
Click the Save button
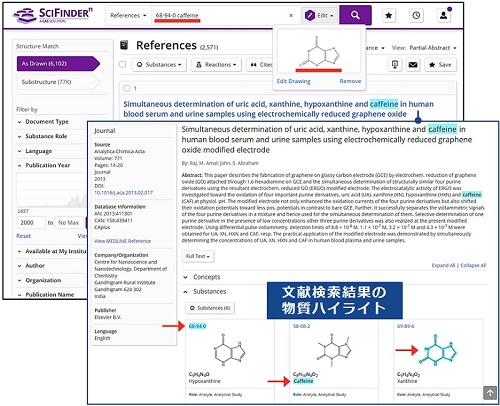point(440,64)
